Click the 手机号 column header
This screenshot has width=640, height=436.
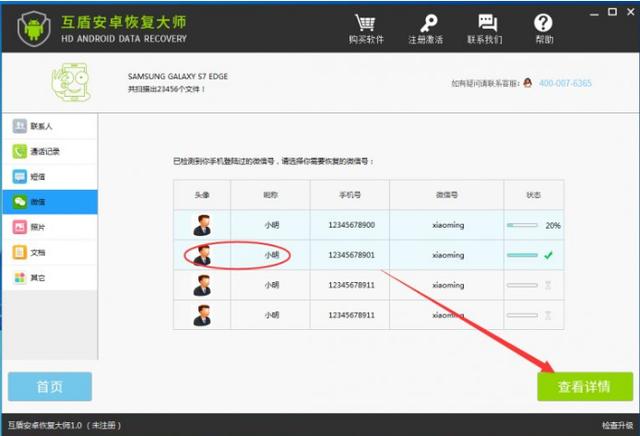point(350,195)
